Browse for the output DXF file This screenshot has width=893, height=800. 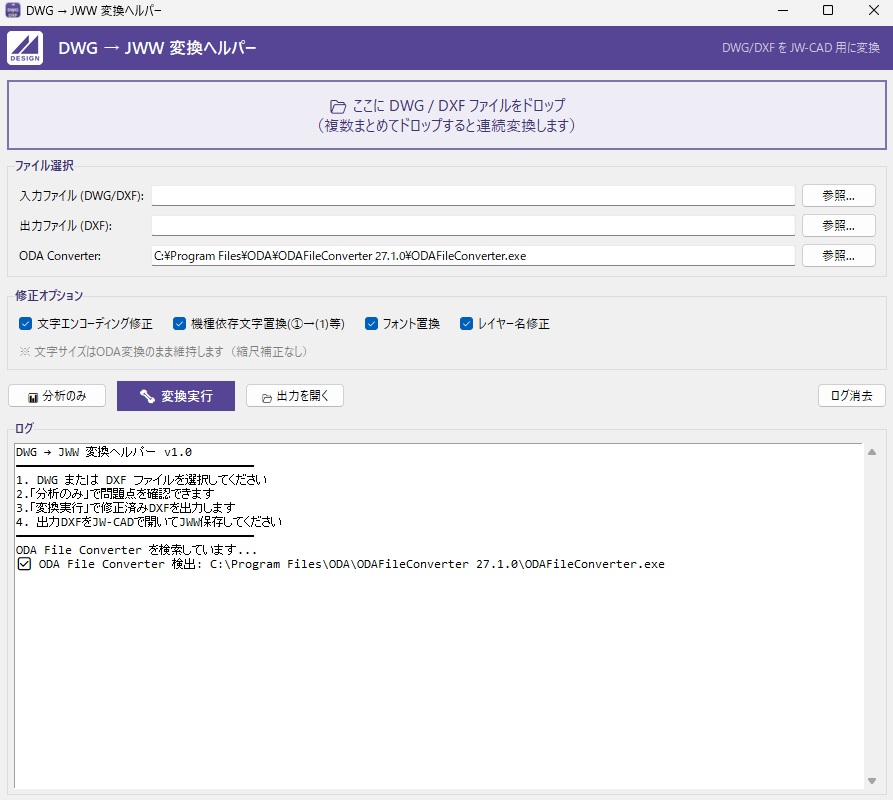click(x=838, y=225)
